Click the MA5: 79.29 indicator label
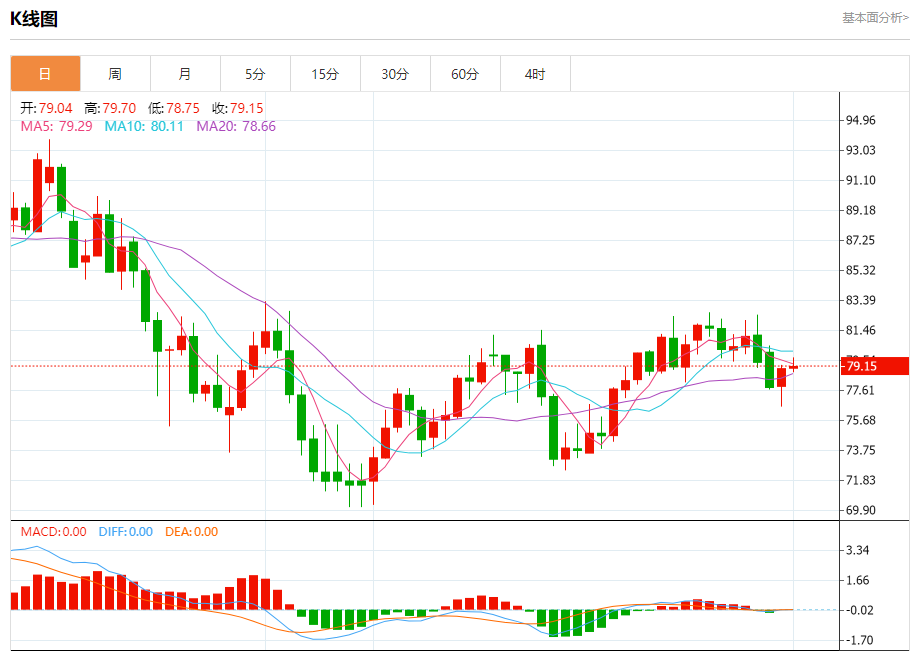This screenshot has width=918, height=651. click(x=56, y=126)
